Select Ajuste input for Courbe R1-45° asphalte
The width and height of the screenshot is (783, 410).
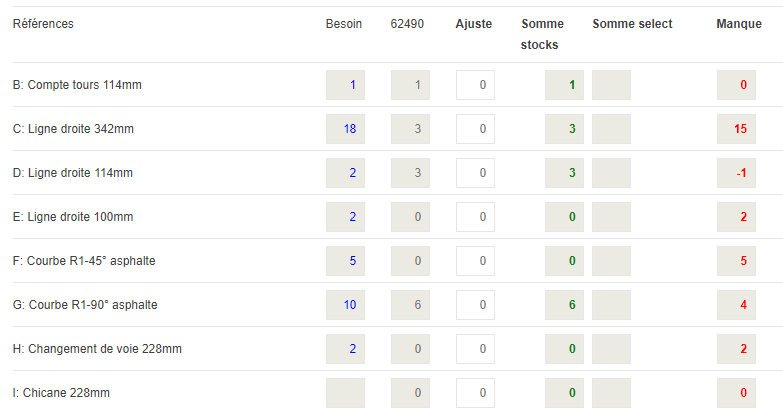coord(475,261)
